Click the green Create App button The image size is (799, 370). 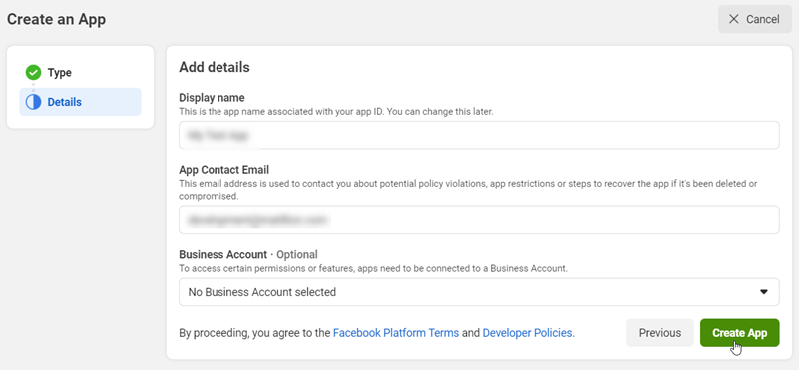click(739, 333)
